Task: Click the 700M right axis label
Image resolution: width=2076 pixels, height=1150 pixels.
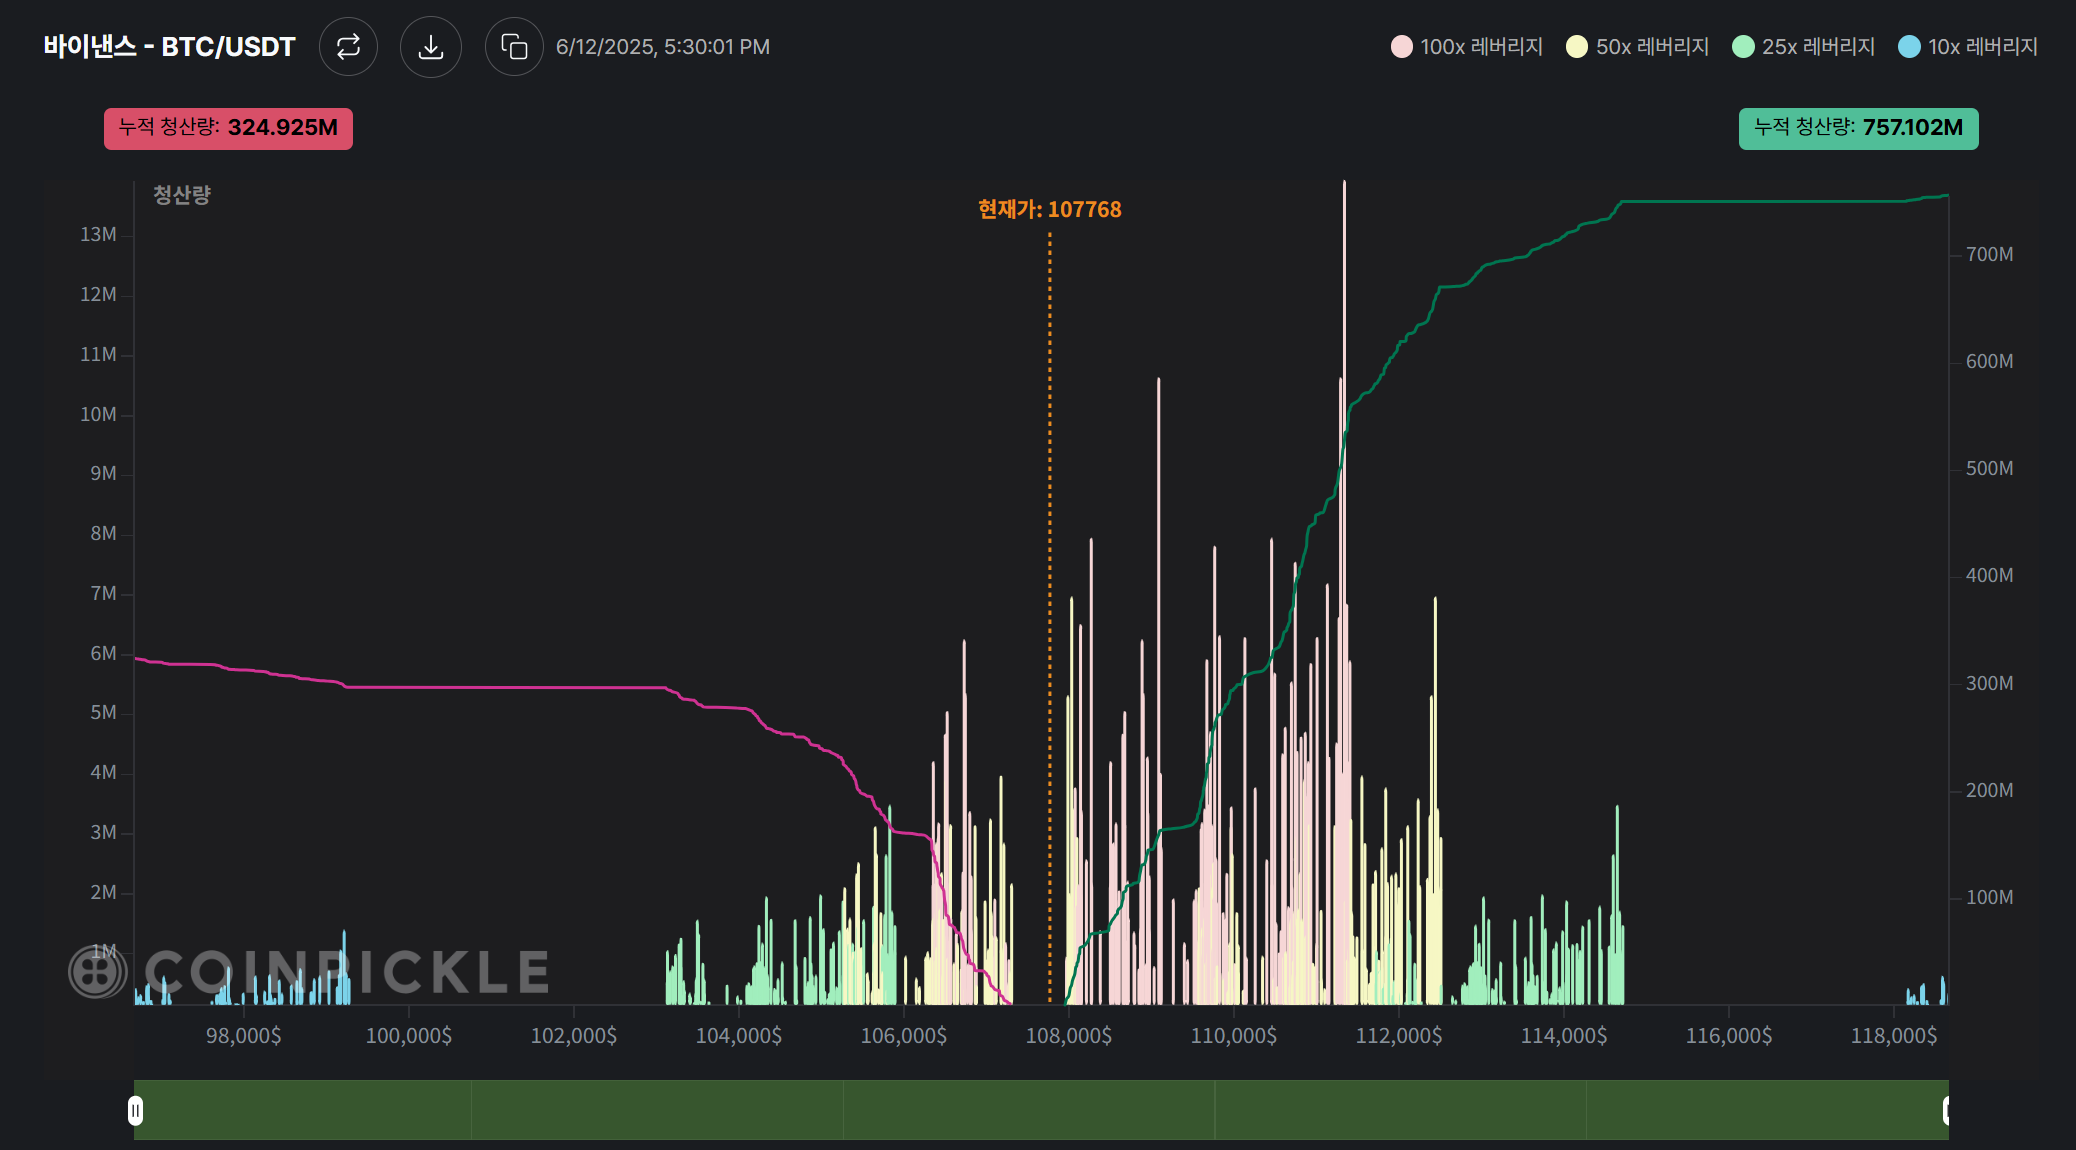Action: [x=1989, y=254]
